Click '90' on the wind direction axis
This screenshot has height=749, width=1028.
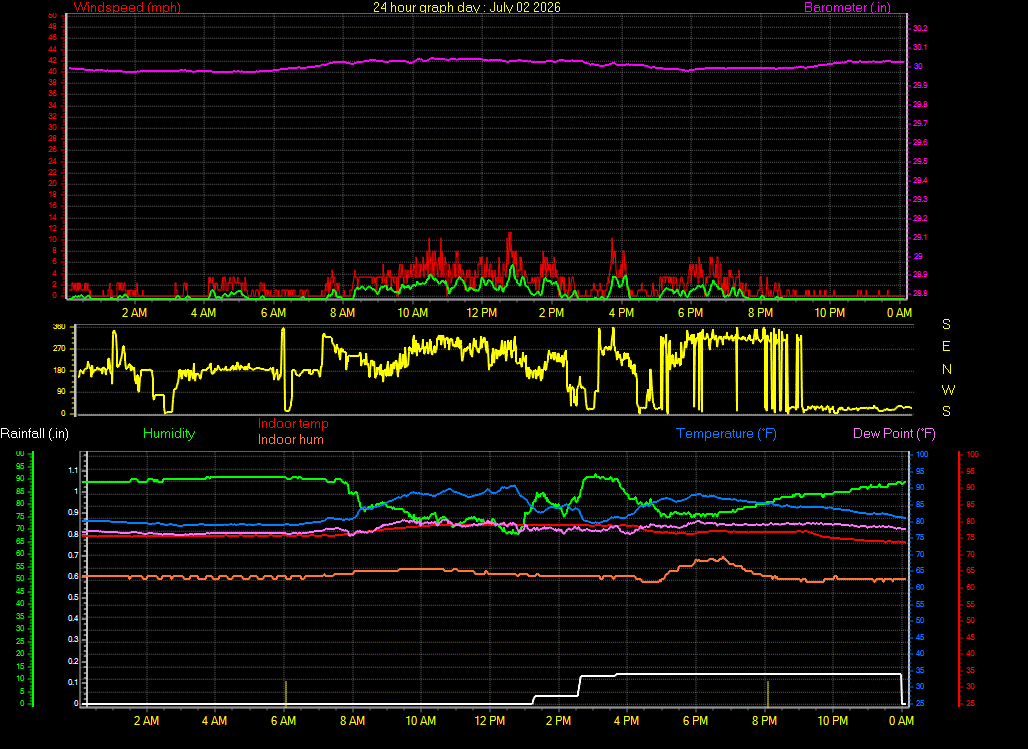[61, 392]
